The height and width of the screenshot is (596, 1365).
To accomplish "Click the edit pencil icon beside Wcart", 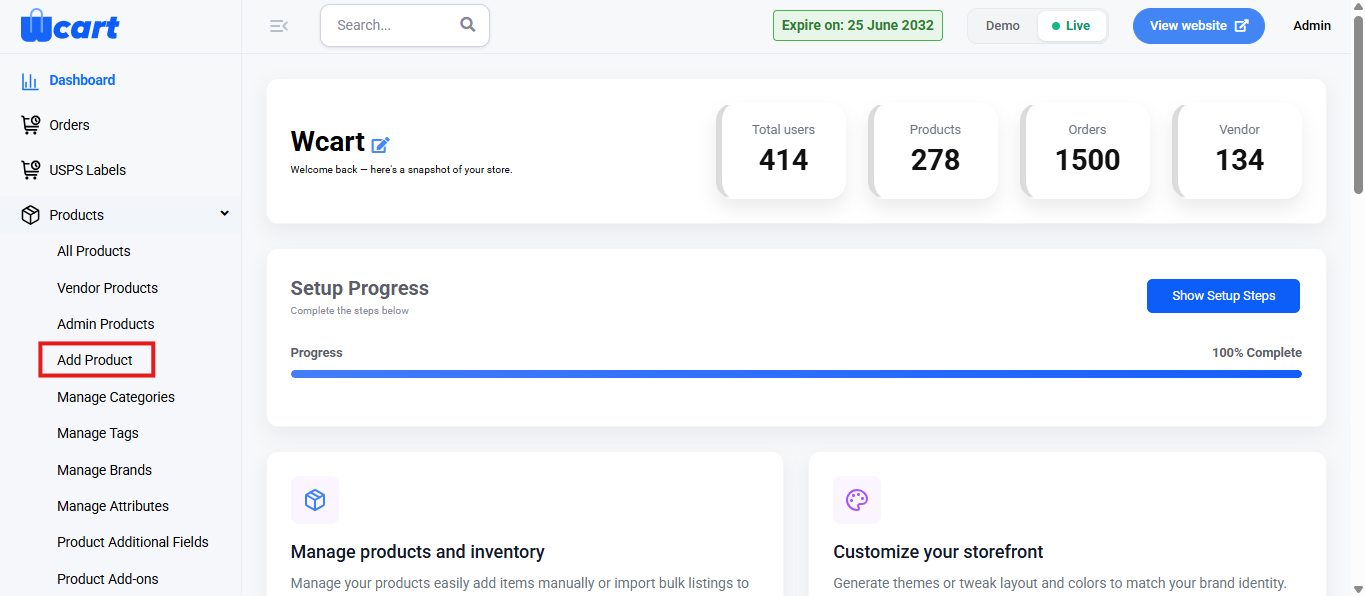I will pos(380,144).
